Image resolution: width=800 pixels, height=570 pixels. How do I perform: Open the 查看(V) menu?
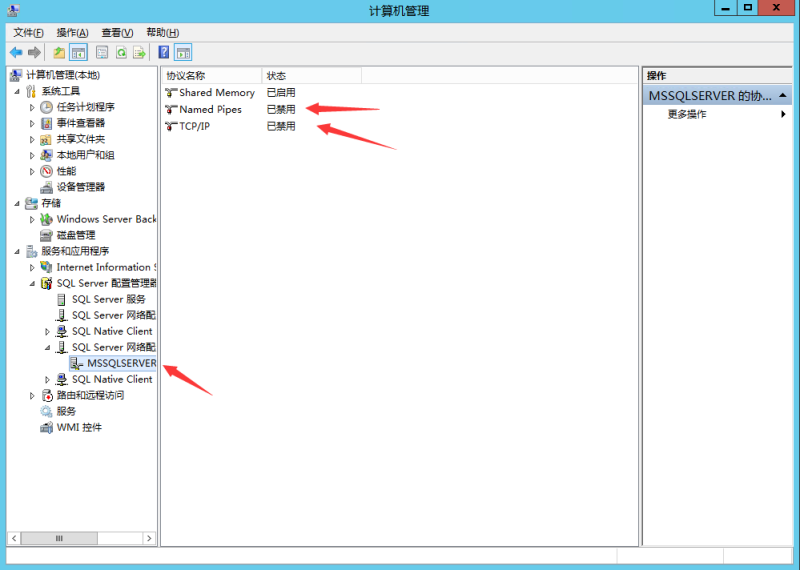117,33
